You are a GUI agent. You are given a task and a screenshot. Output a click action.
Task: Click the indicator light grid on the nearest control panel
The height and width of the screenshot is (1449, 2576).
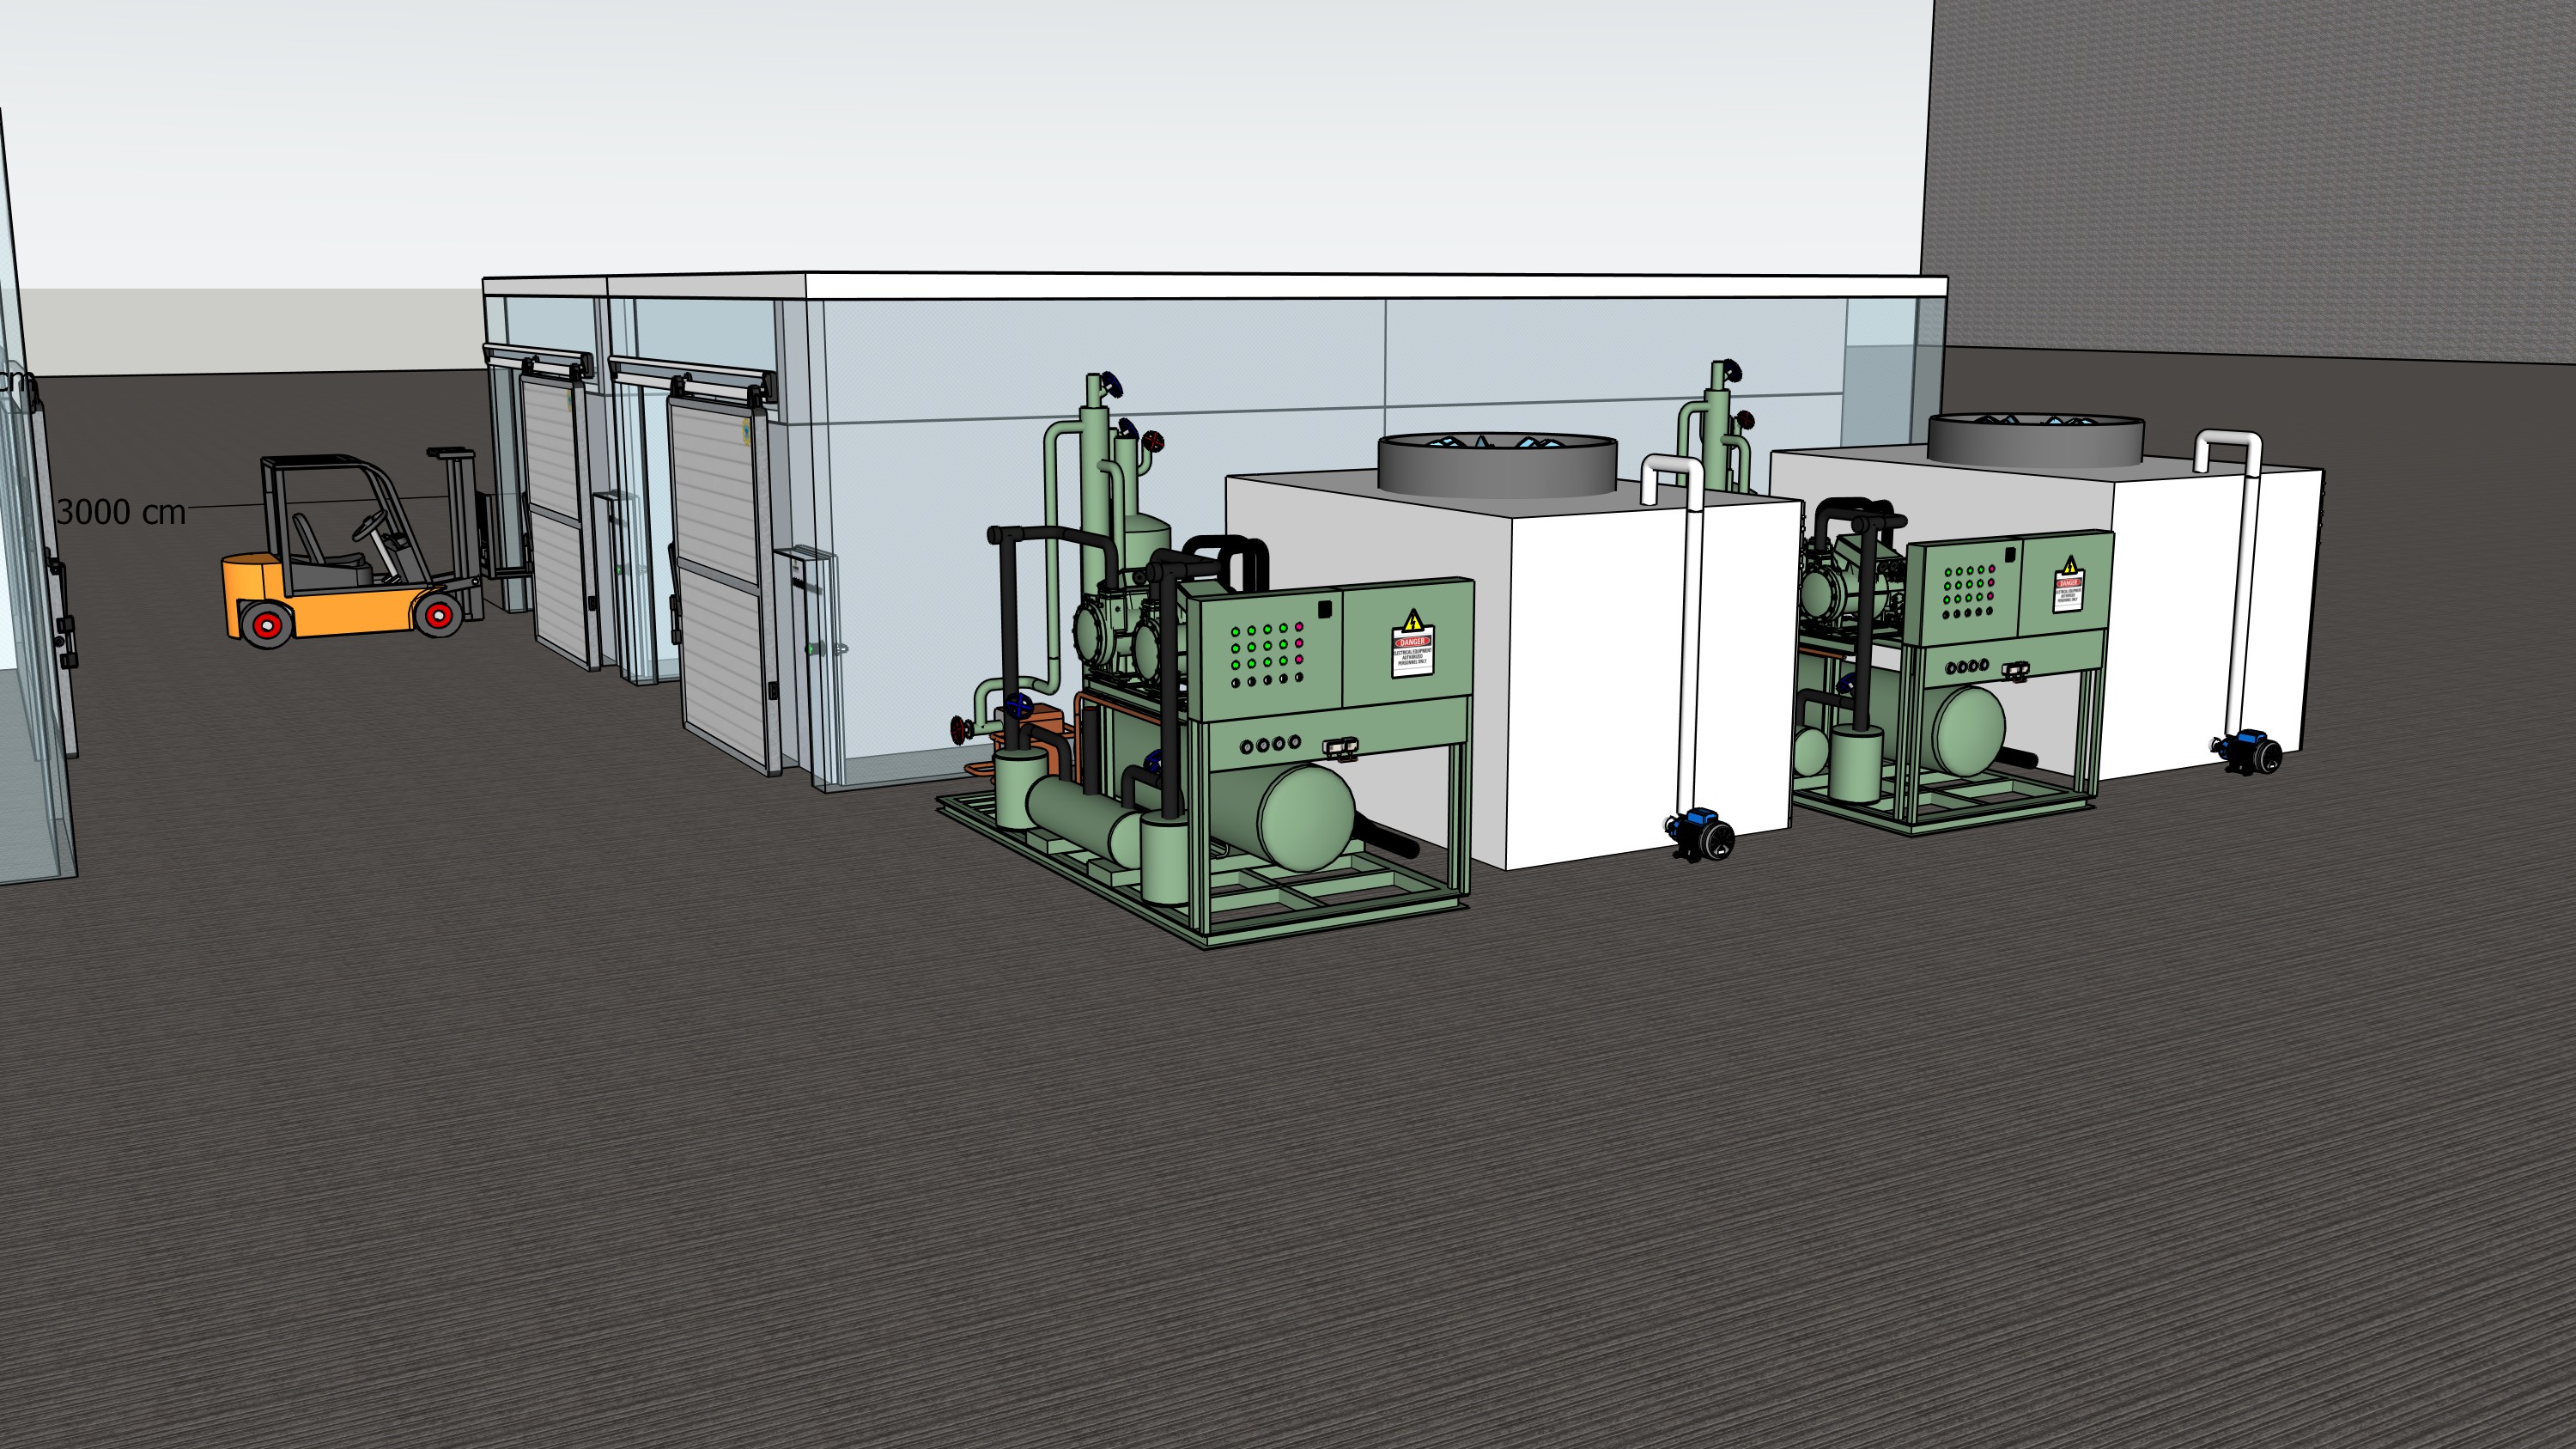(x=1267, y=656)
